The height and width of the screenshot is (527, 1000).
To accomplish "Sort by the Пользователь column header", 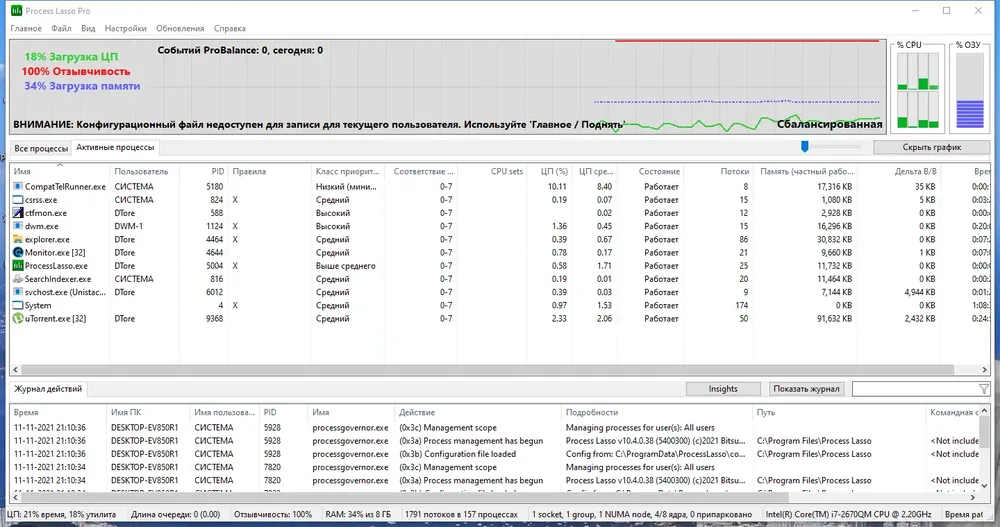I will [144, 171].
